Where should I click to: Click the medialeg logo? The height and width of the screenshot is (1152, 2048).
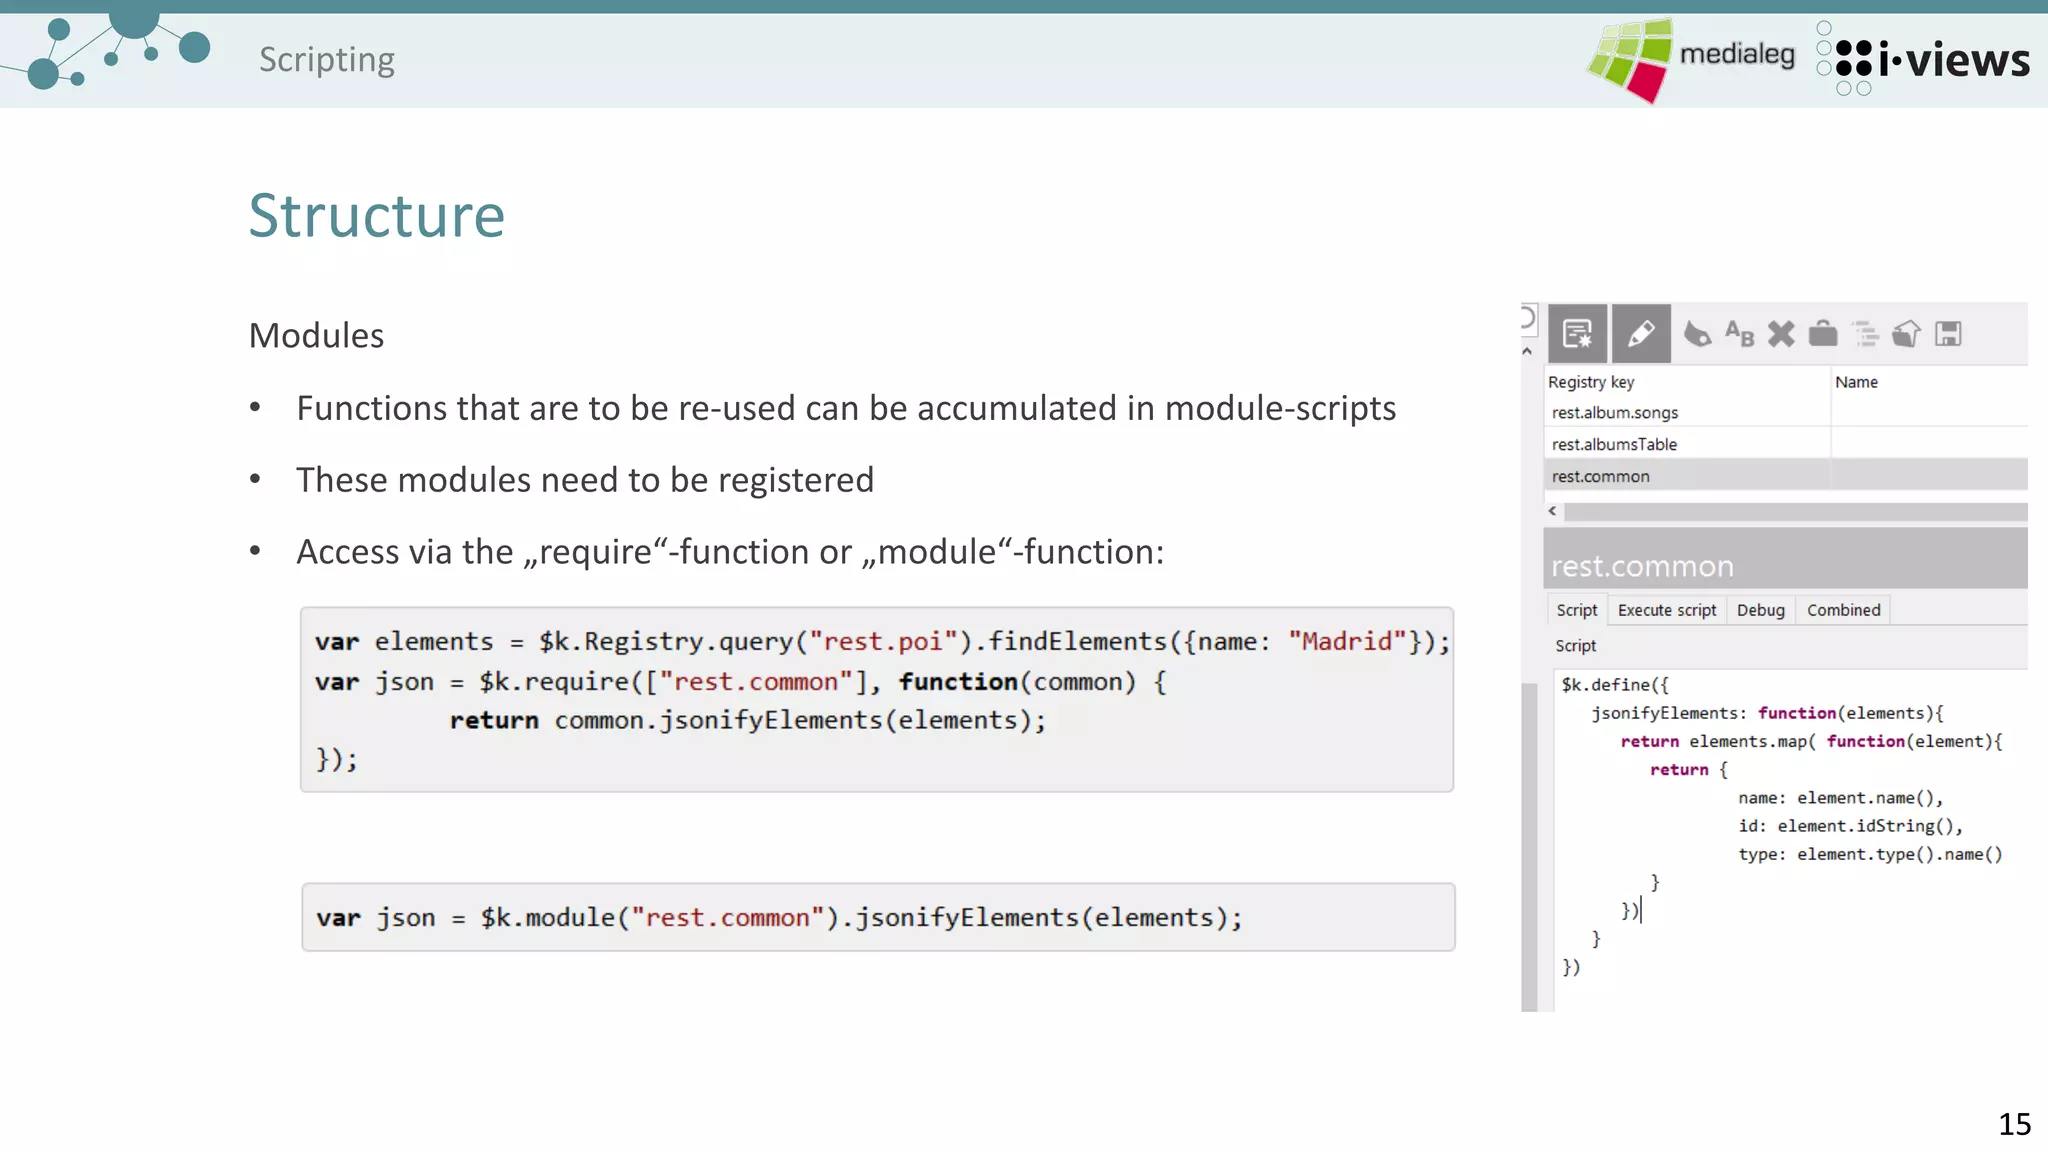click(1690, 59)
